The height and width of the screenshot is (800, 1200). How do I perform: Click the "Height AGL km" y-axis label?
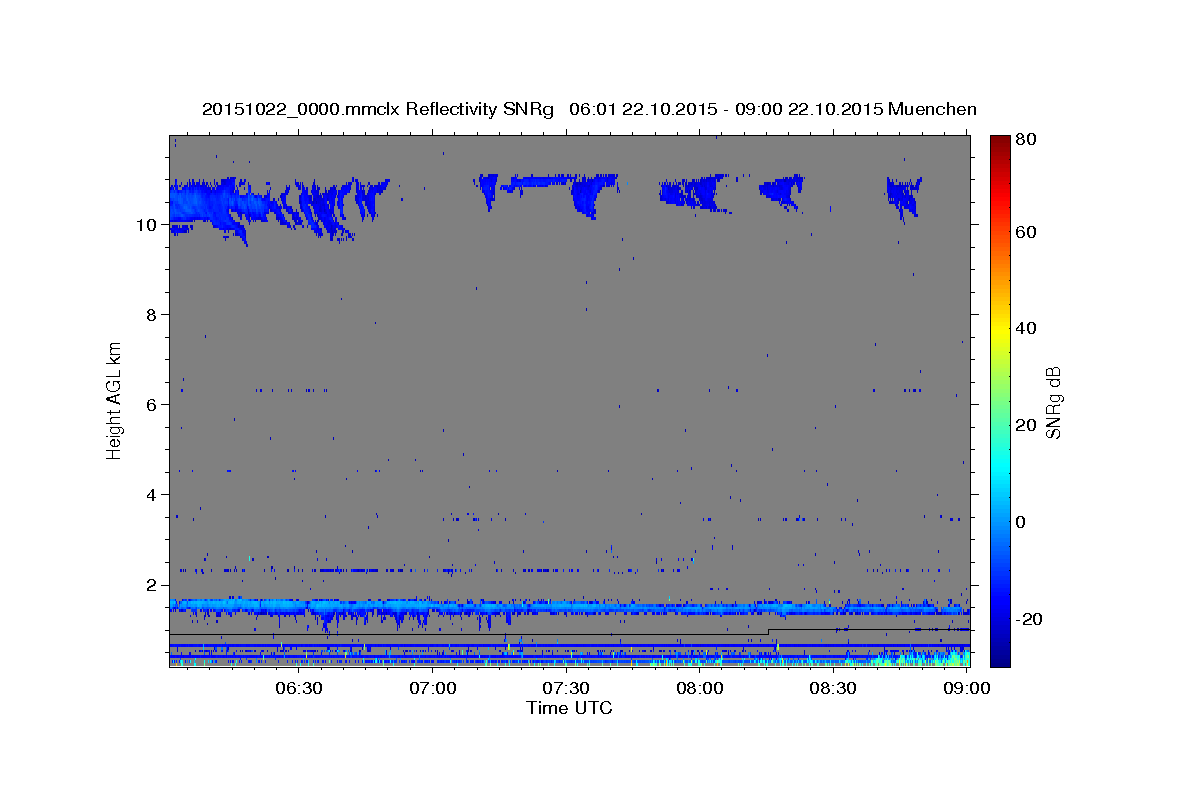tap(115, 400)
